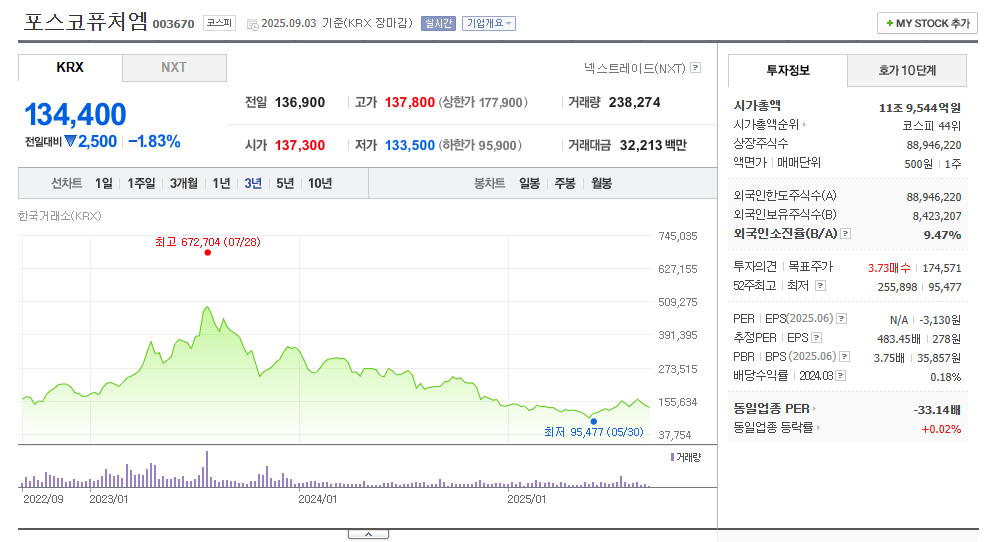The height and width of the screenshot is (542, 994).
Task: Switch to 월봉 candlestick chart
Action: (602, 183)
